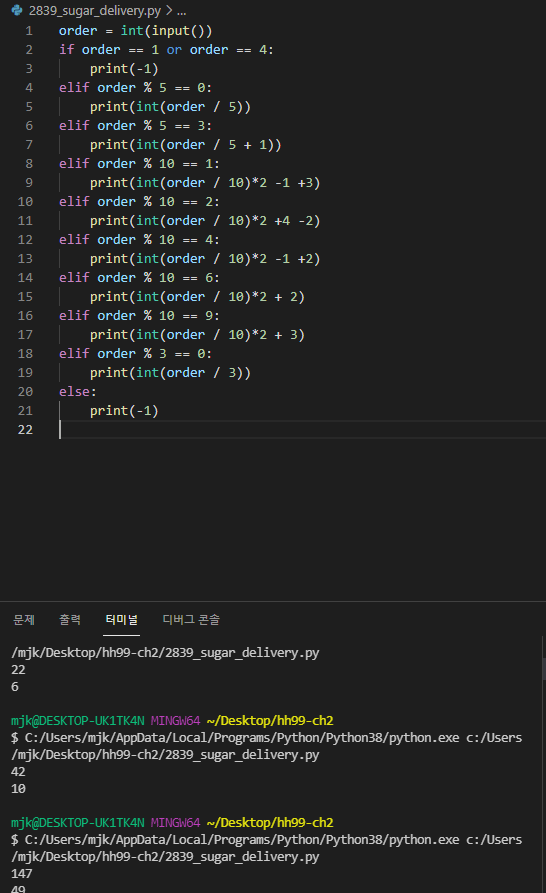The height and width of the screenshot is (893, 546).
Task: Click 'print(int(order / 10)*2 +4 -2)' line
Action: 205,221
